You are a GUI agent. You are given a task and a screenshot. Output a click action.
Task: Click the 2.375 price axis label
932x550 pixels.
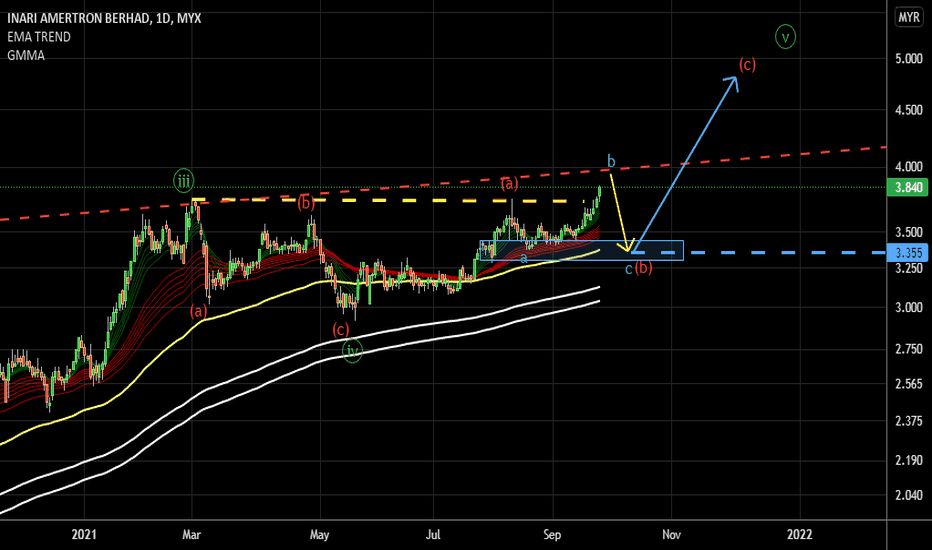click(909, 422)
